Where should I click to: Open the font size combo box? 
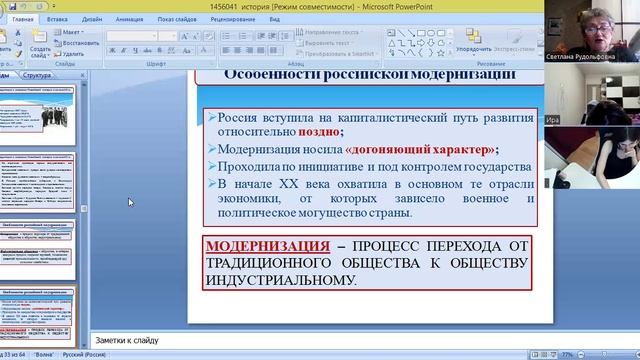tap(168, 36)
